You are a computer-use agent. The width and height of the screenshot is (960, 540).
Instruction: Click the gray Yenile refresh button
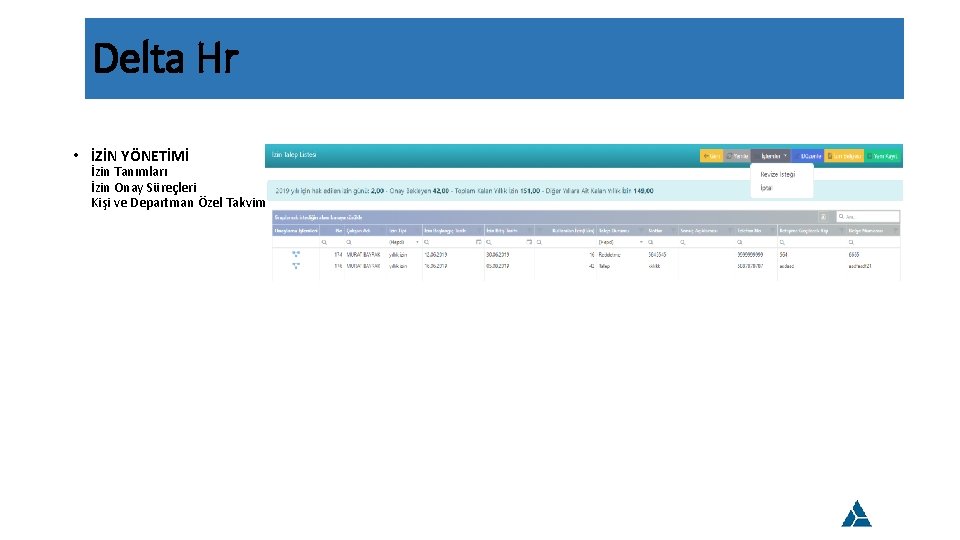[737, 156]
